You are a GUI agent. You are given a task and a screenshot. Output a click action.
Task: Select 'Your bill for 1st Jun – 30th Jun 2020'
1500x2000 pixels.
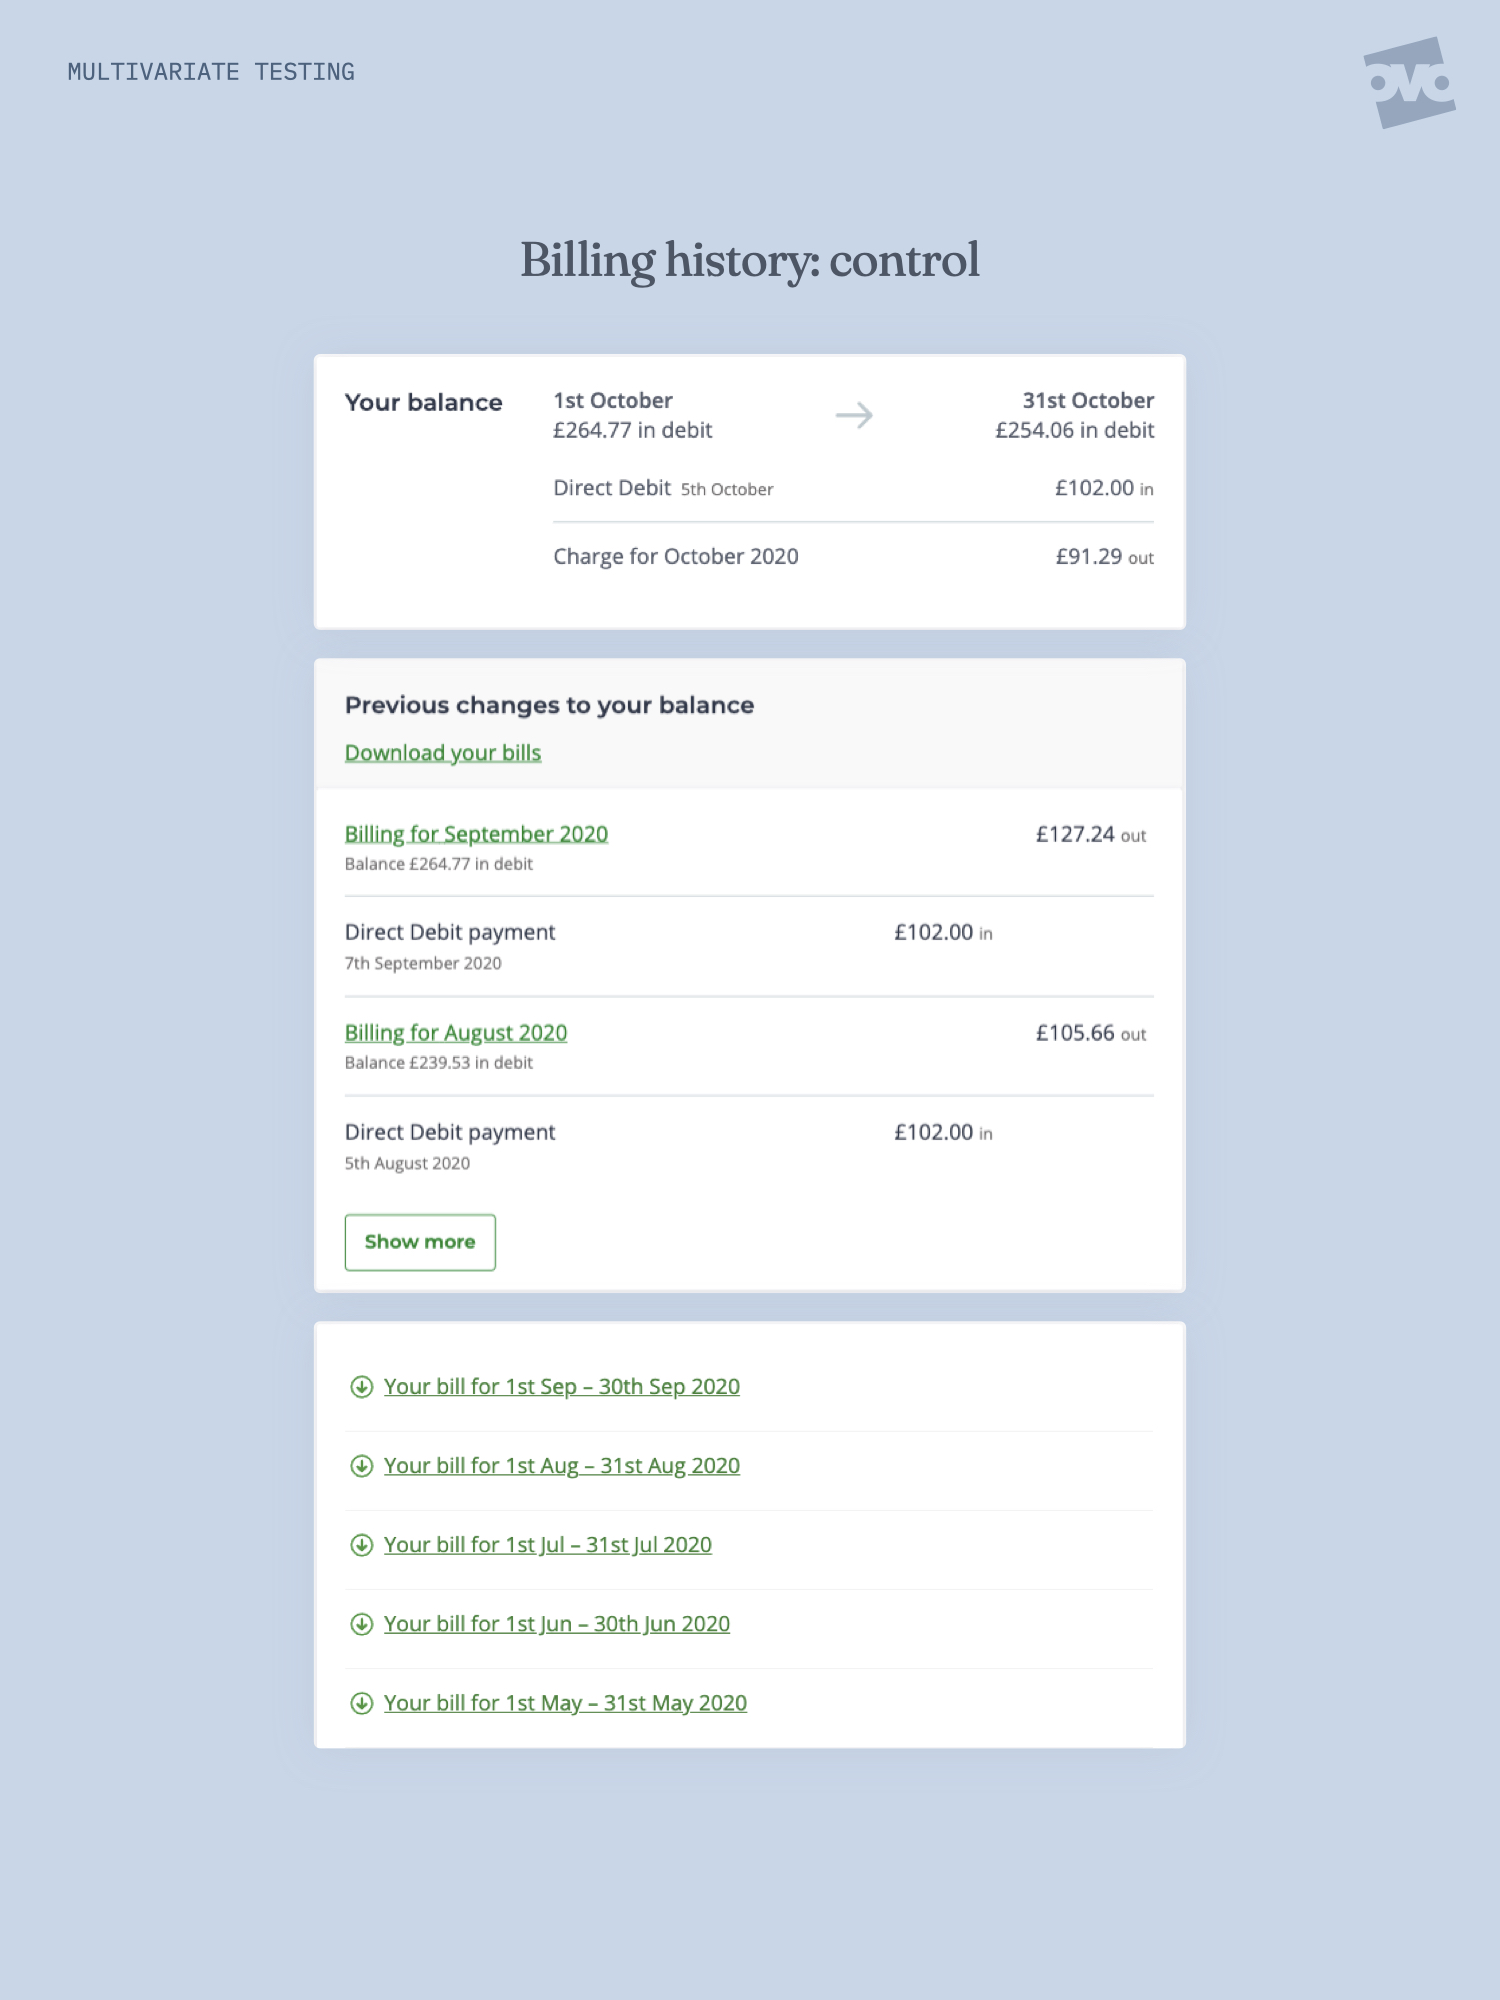coord(557,1624)
